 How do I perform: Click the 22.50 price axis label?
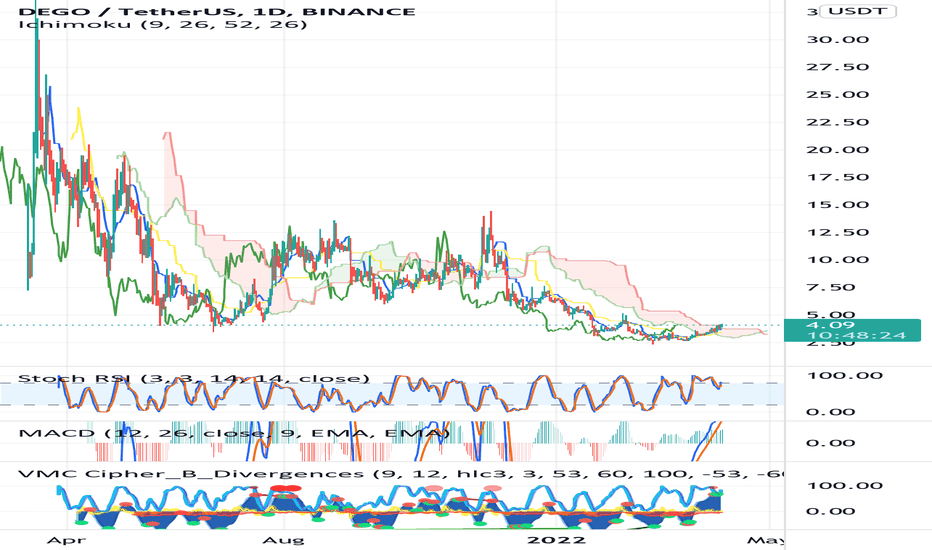pos(837,122)
